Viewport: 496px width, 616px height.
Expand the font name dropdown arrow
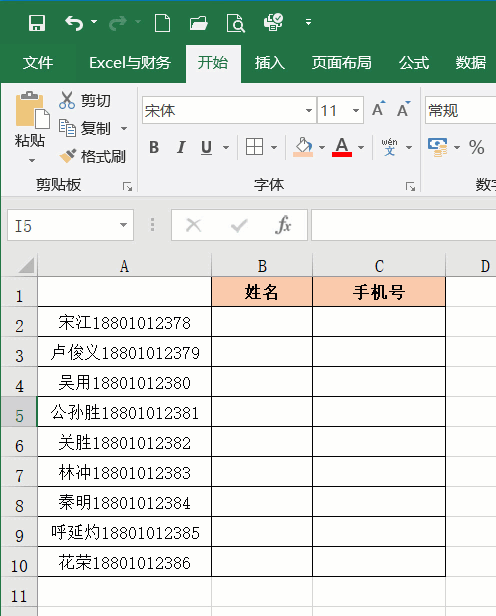pyautogui.click(x=309, y=110)
